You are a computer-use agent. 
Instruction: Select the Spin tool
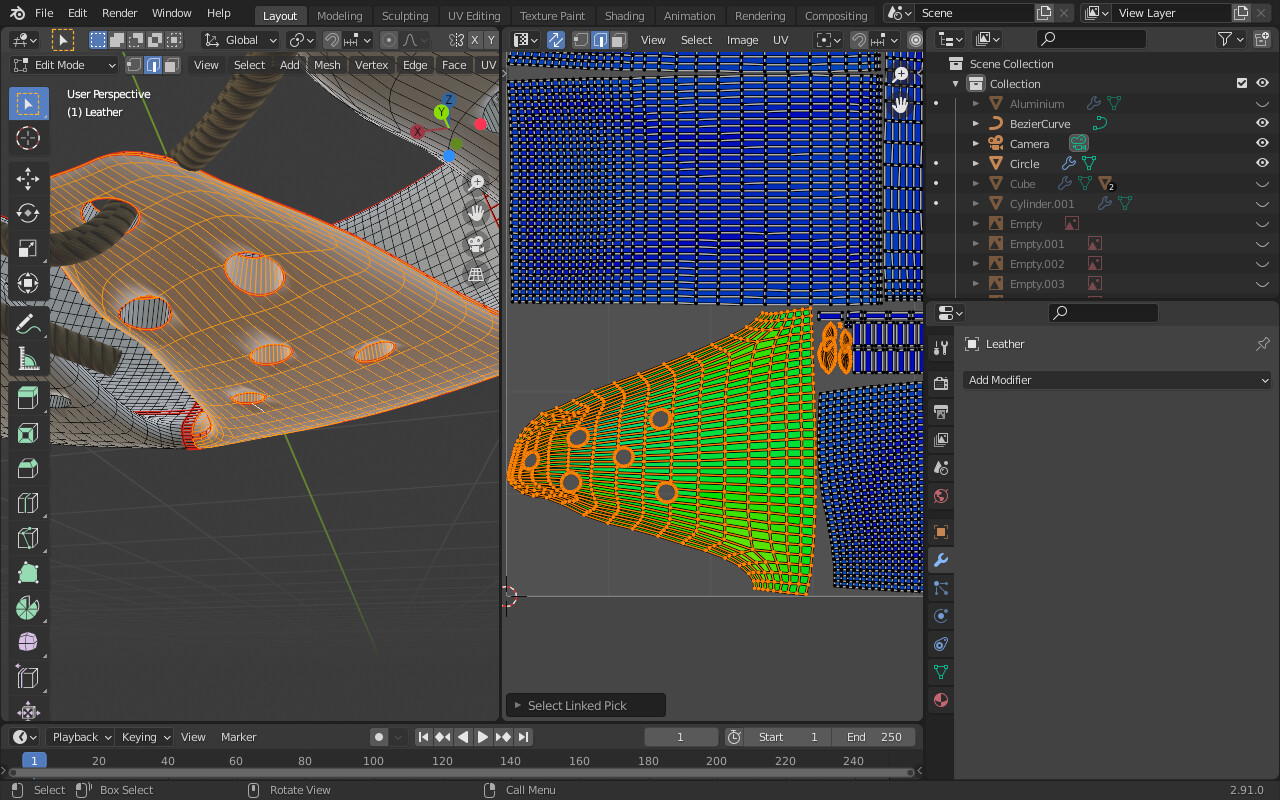click(x=28, y=609)
